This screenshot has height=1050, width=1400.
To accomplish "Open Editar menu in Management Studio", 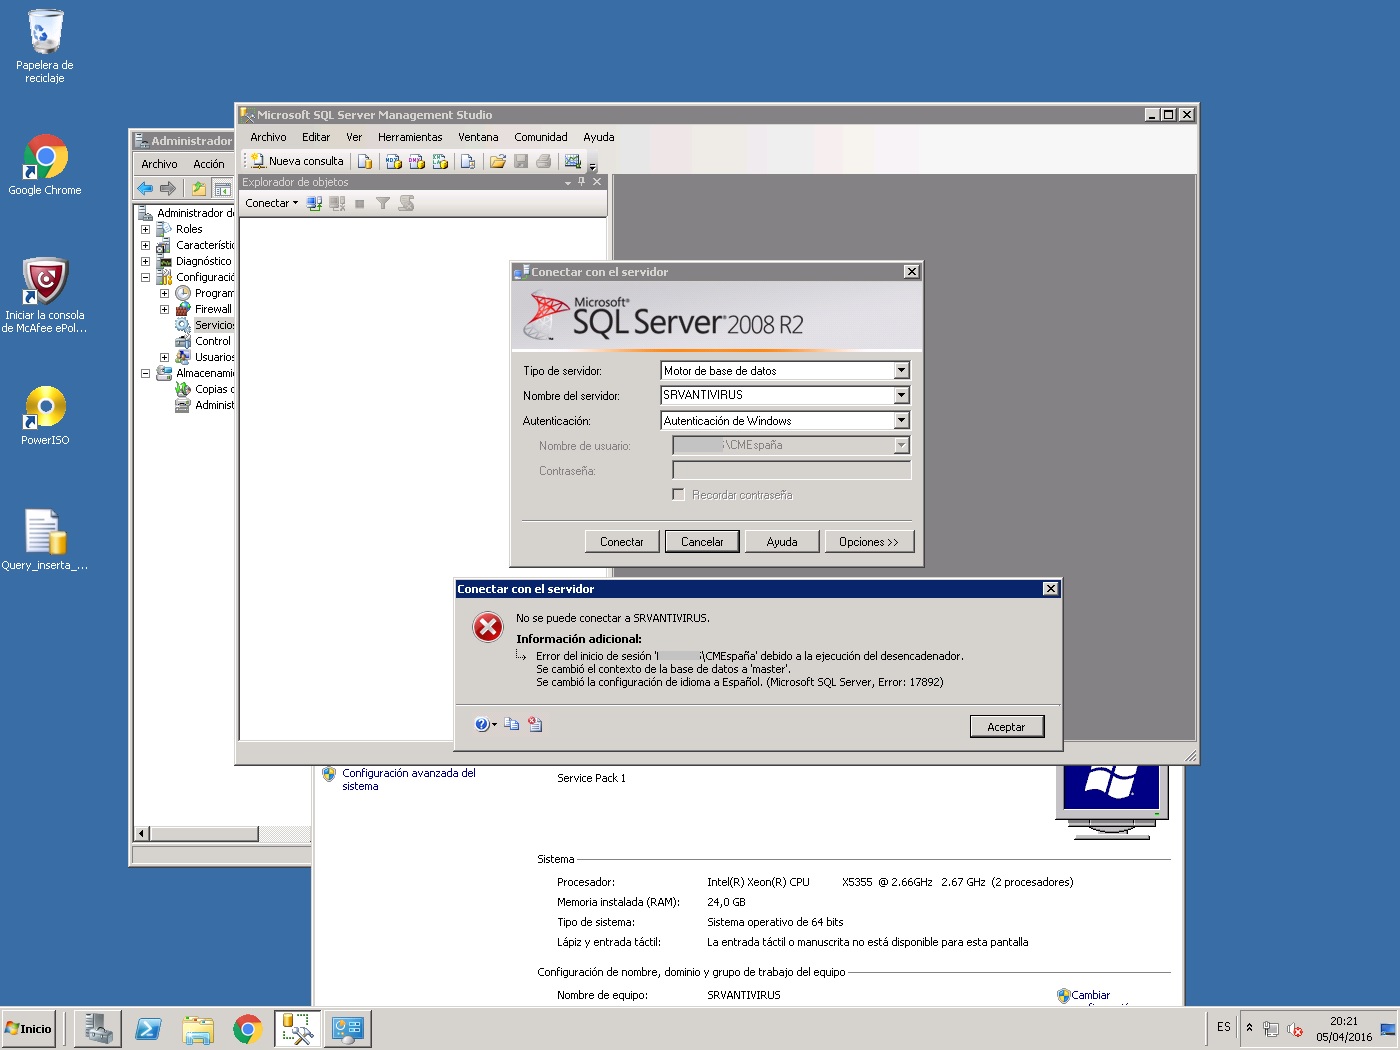I will click(x=316, y=137).
